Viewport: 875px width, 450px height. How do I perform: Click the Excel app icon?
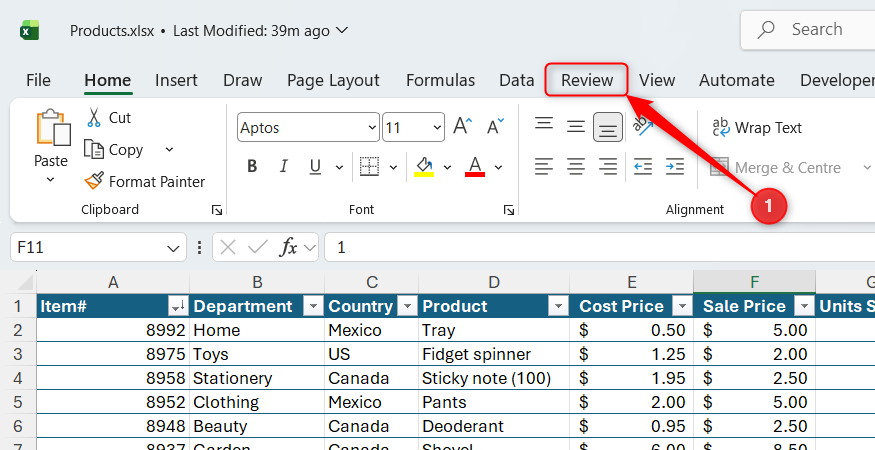(29, 30)
